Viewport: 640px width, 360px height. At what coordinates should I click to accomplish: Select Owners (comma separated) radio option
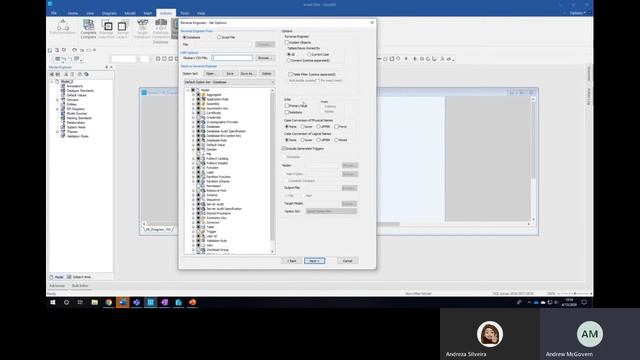289,60
